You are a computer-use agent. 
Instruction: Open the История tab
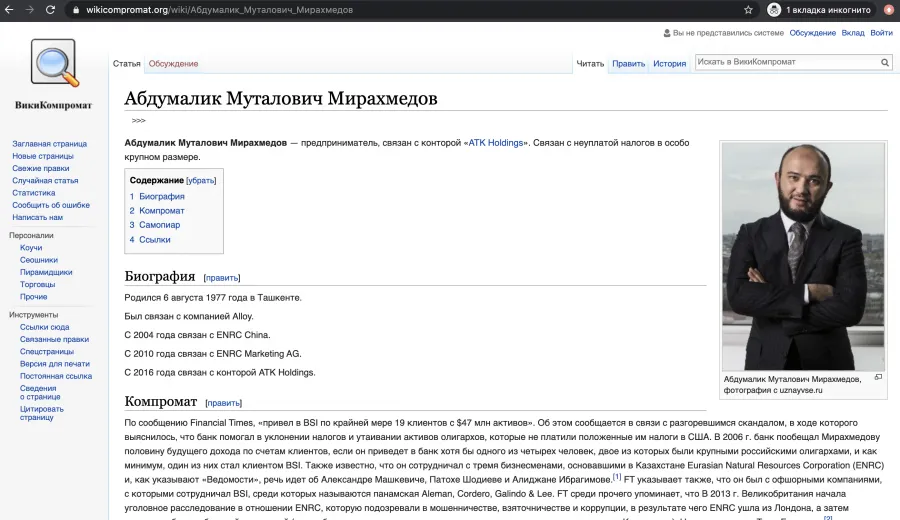(x=669, y=64)
